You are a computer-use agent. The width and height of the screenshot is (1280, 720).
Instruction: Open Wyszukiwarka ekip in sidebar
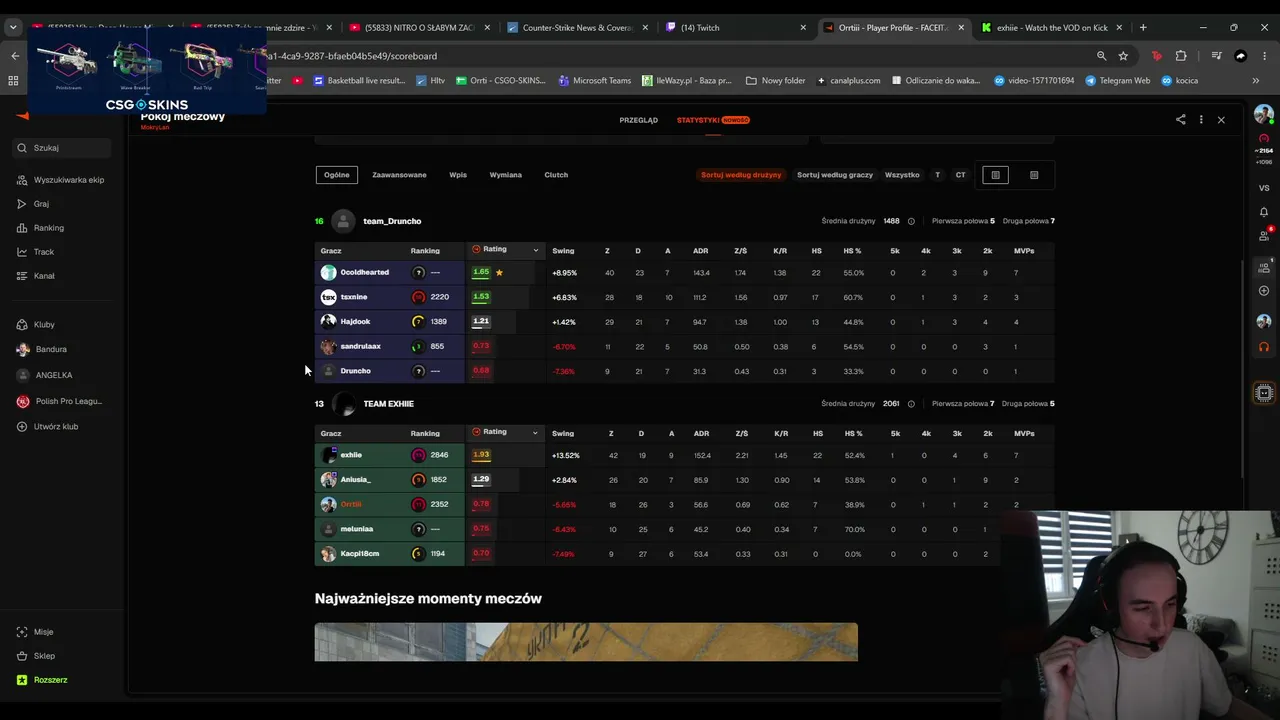(61, 180)
